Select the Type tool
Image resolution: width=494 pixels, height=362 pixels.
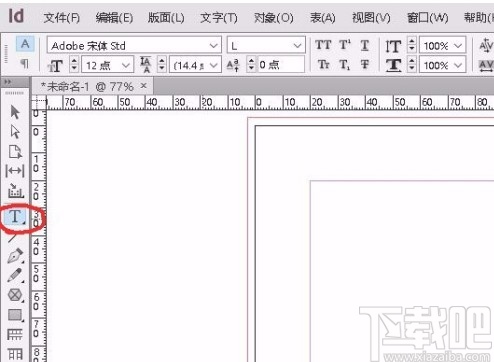[15, 217]
